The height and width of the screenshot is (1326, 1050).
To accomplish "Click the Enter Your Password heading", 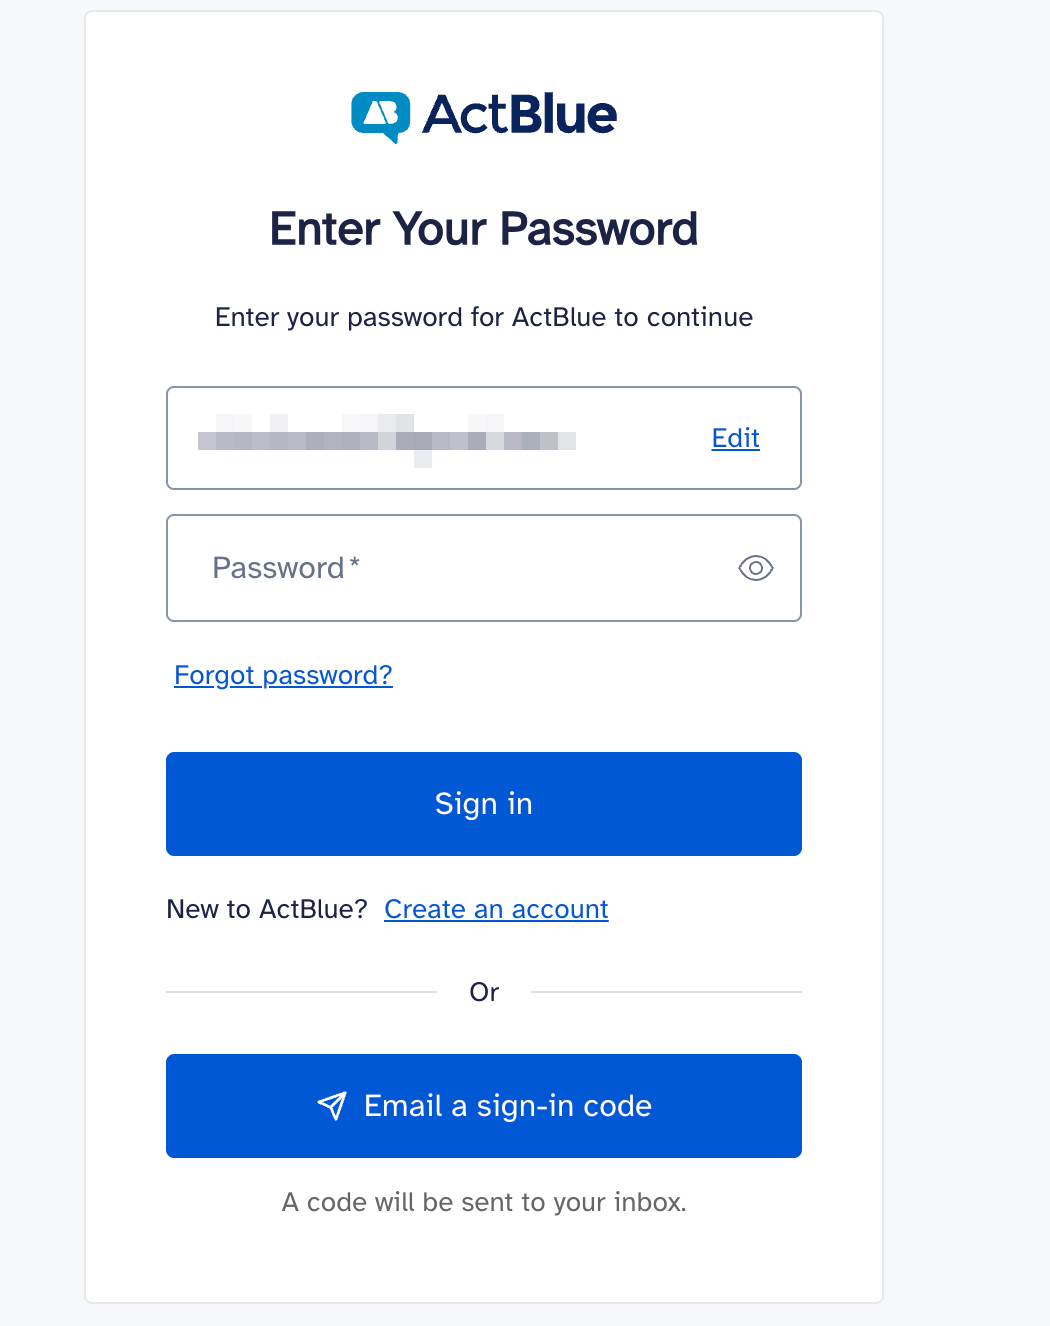I will (483, 228).
